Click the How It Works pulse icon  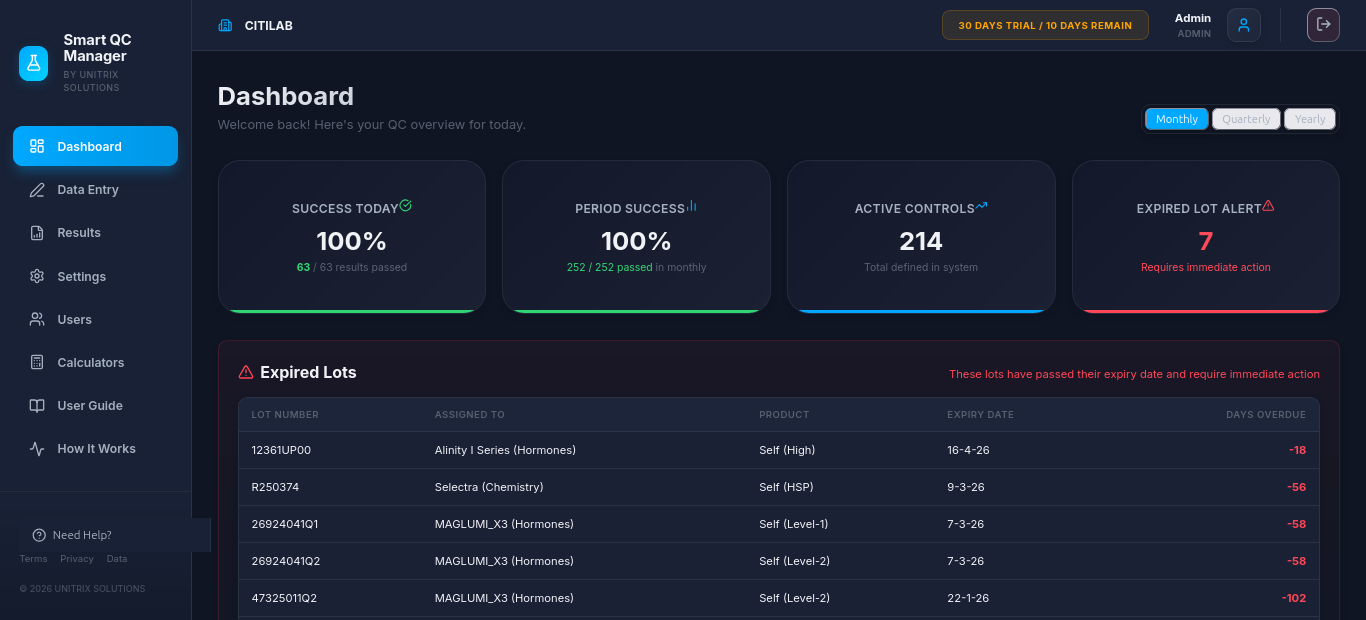click(x=37, y=449)
